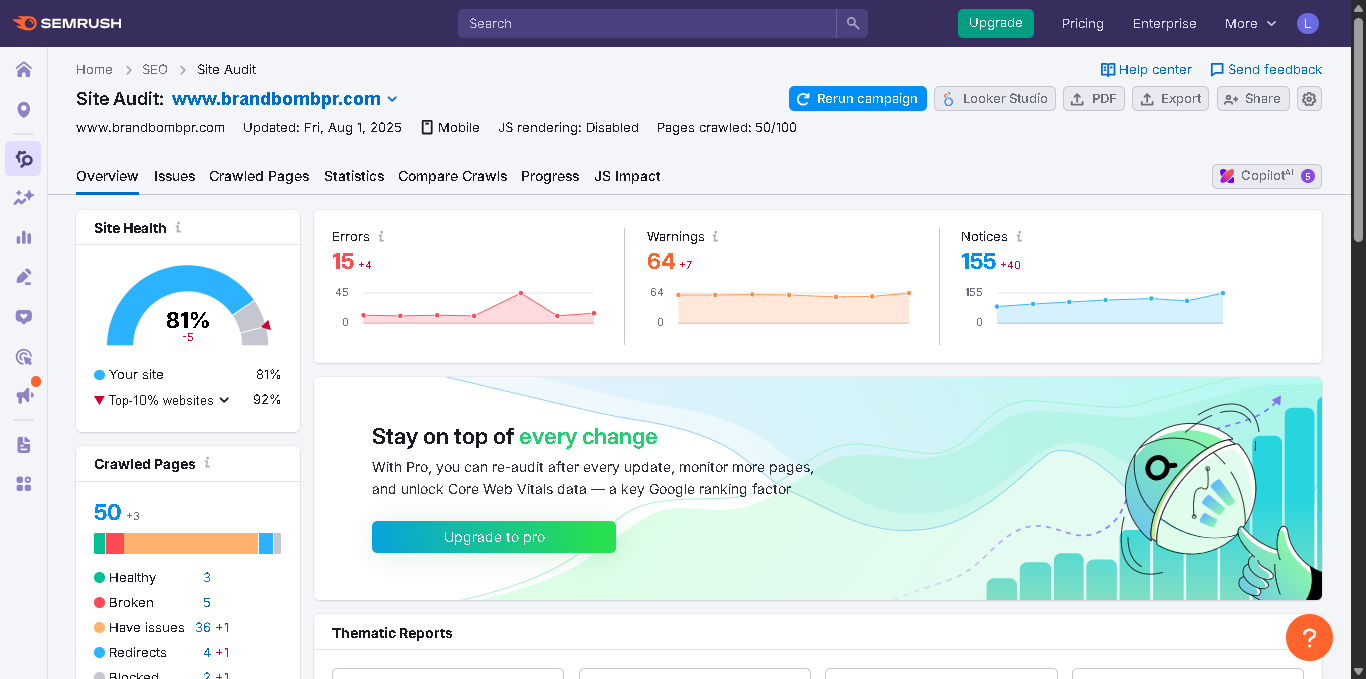1366x679 pixels.
Task: Open the Enterprise link
Action: [1164, 23]
